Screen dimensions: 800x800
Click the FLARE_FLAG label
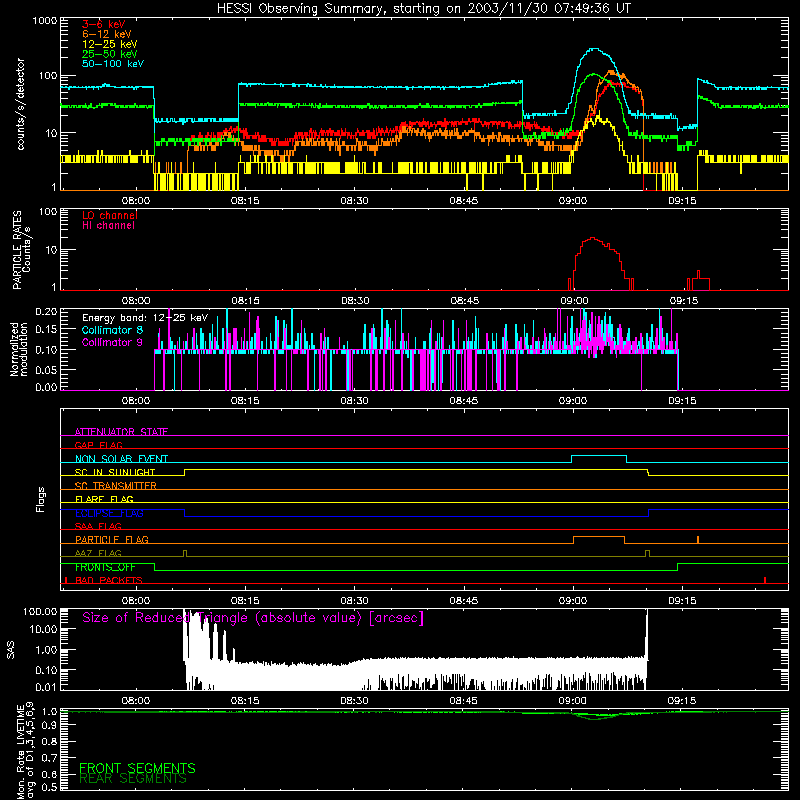(104, 499)
